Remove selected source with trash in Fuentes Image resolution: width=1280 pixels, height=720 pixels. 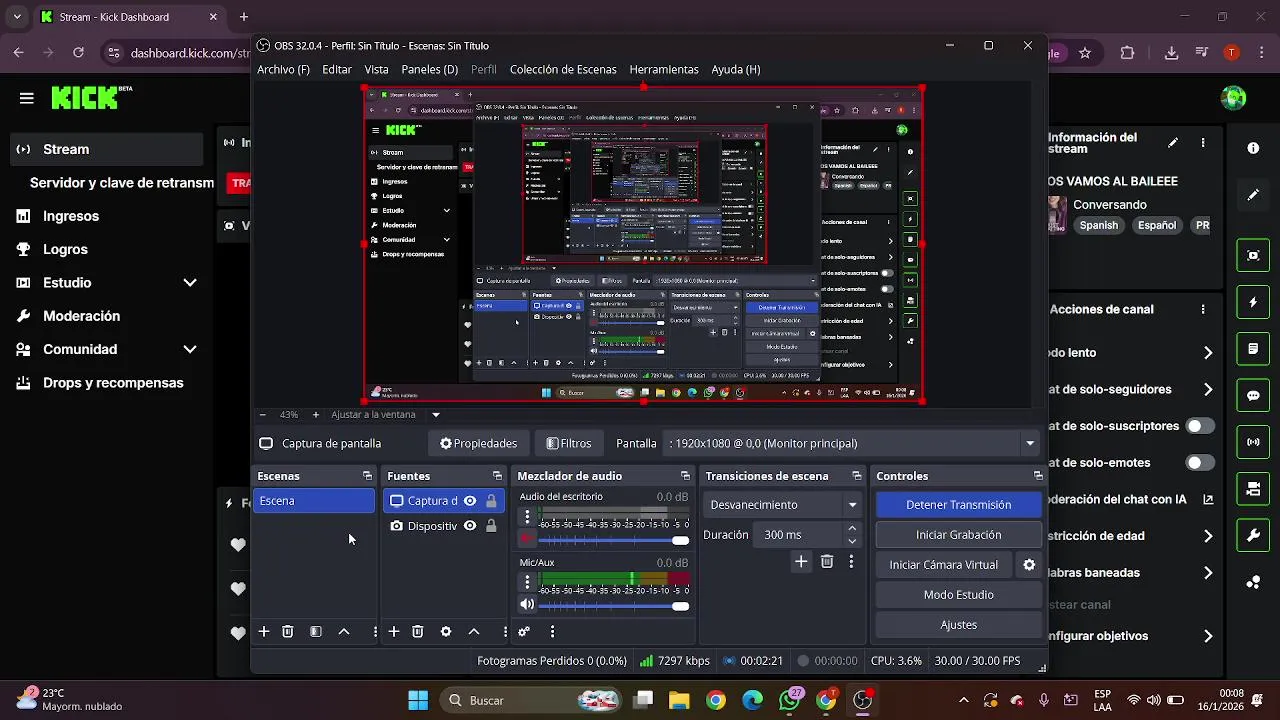pos(418,632)
